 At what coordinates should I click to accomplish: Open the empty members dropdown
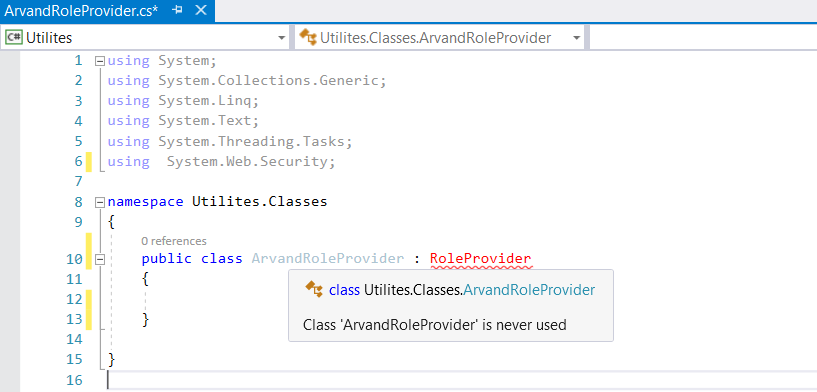703,38
